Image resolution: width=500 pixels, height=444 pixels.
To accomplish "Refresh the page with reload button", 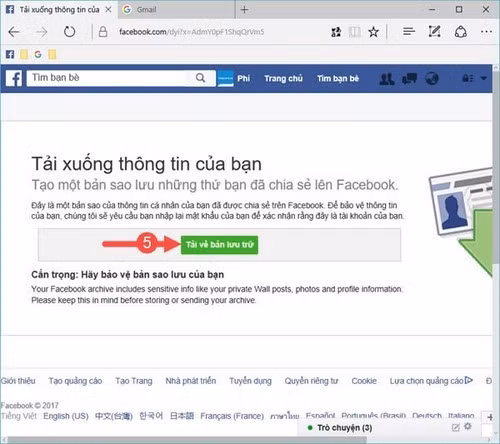I will pos(69,32).
